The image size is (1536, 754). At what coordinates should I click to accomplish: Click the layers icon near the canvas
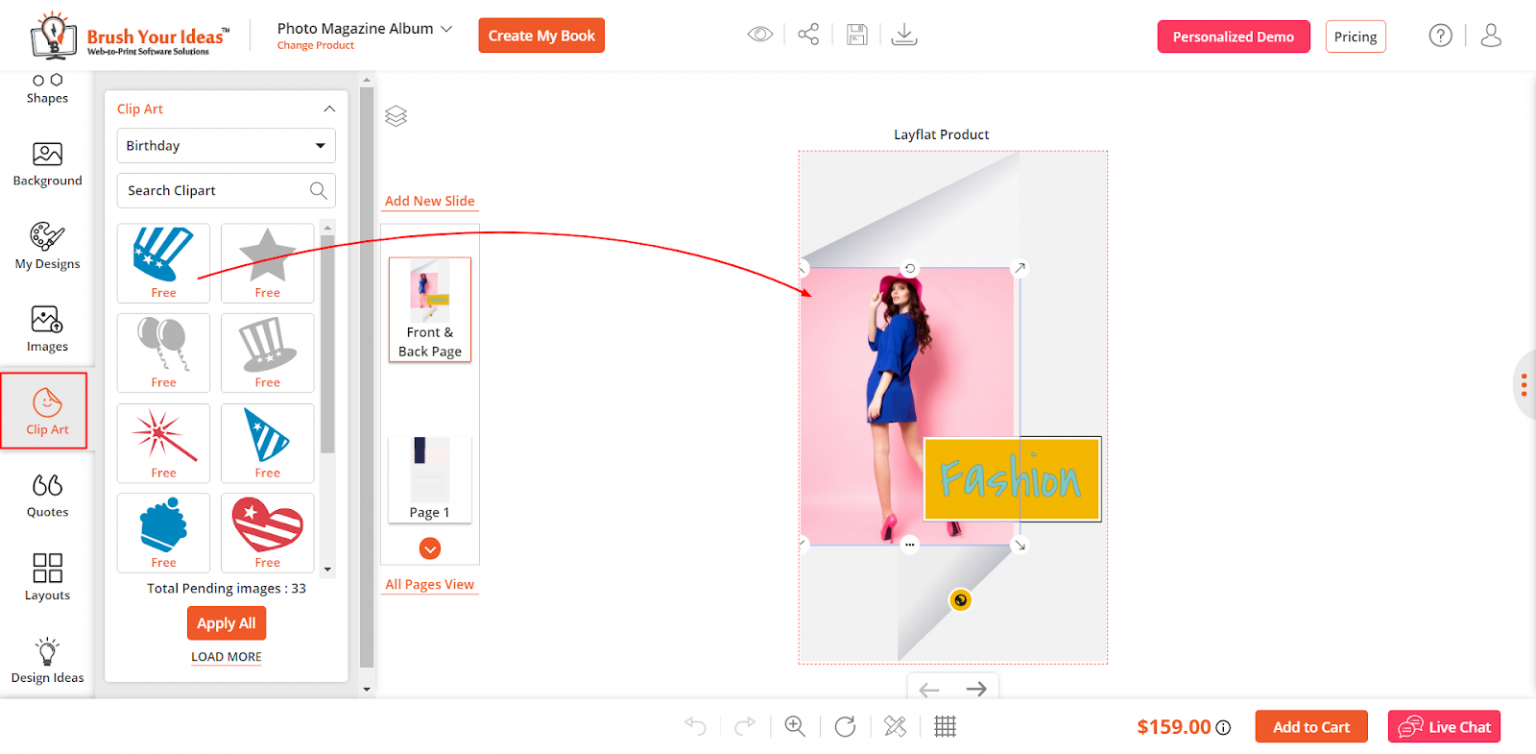pyautogui.click(x=396, y=115)
